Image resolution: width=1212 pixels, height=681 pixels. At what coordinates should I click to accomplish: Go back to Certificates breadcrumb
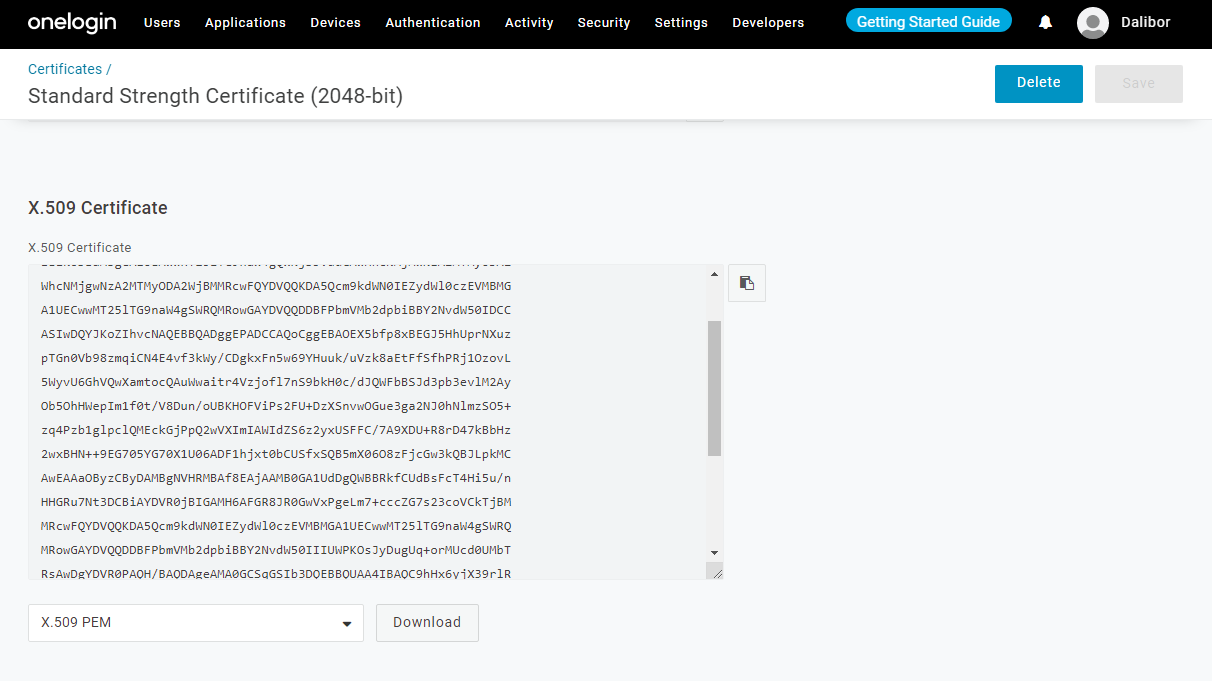point(65,69)
